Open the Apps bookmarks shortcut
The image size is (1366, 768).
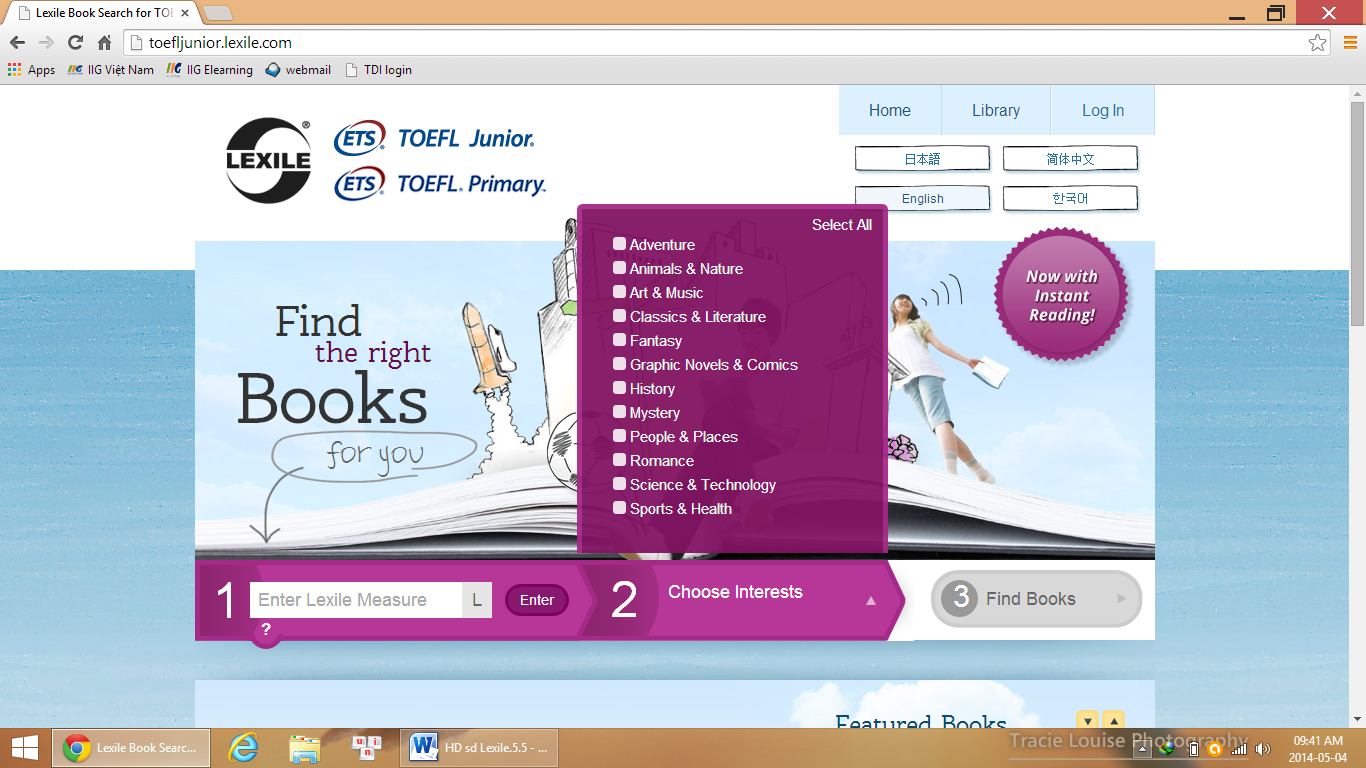pos(32,70)
